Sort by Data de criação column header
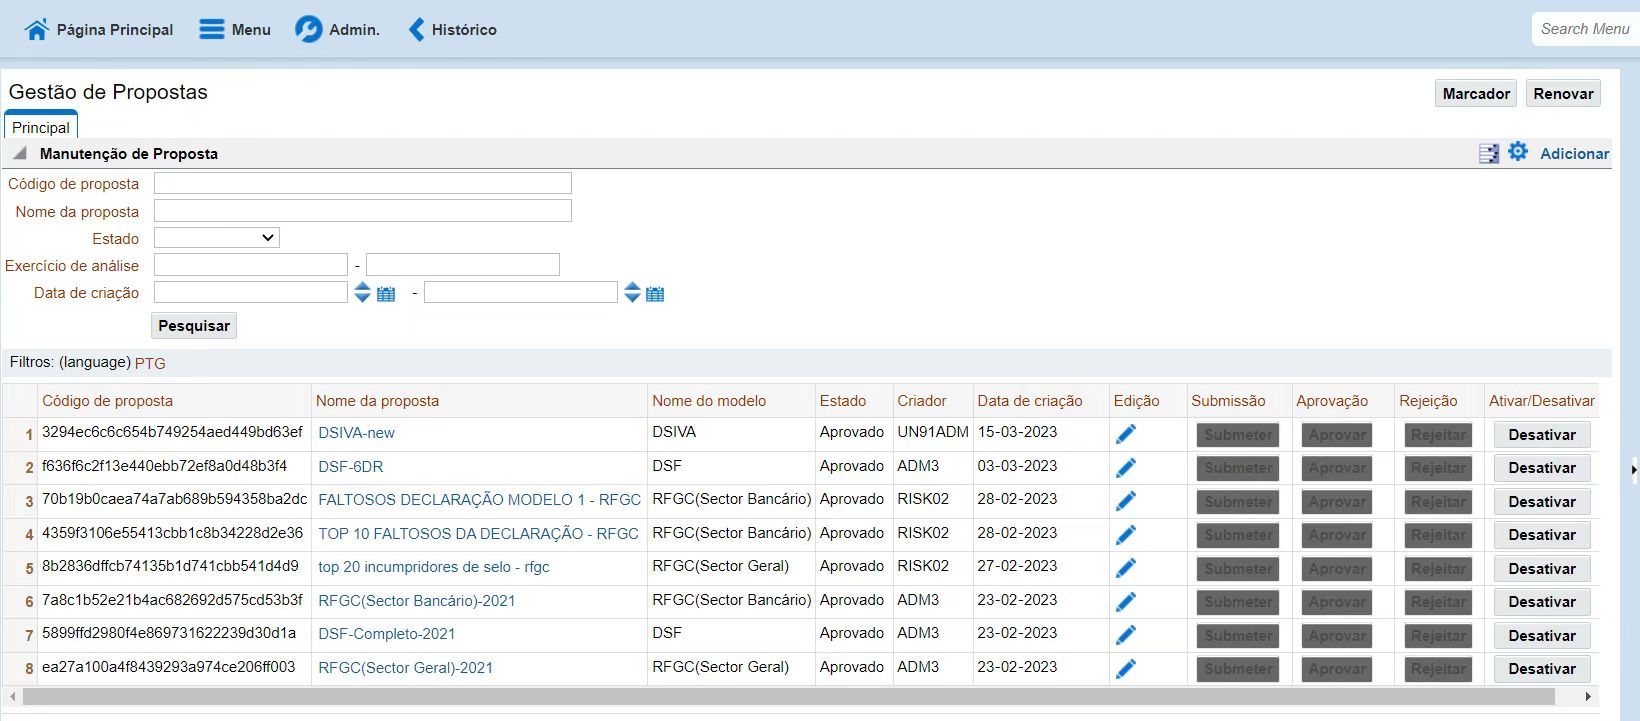The width and height of the screenshot is (1640, 721). click(1030, 401)
